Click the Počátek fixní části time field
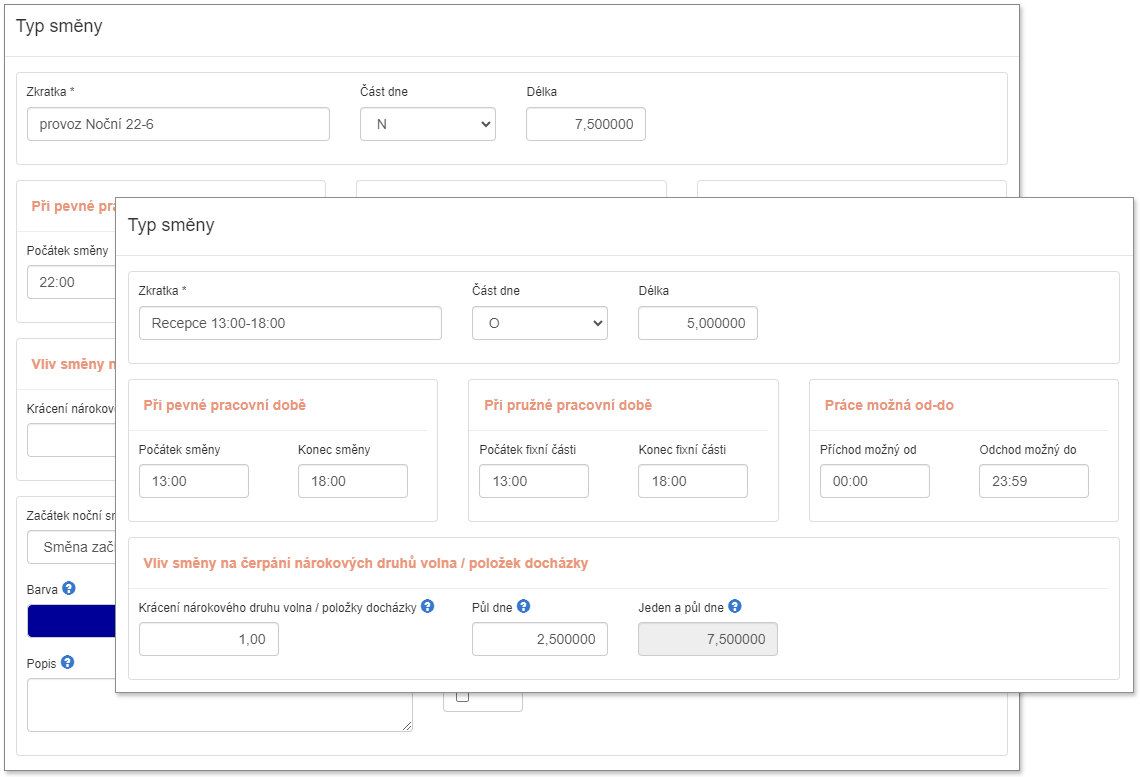Image resolution: width=1140 pixels, height=777 pixels. 533,481
